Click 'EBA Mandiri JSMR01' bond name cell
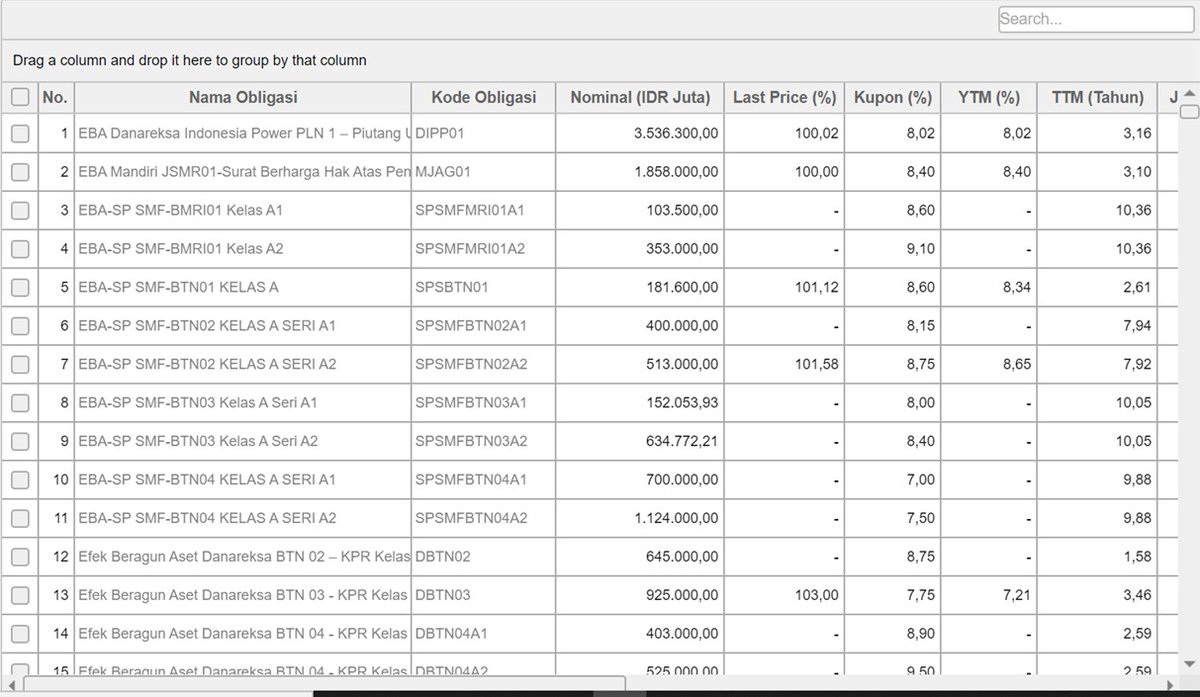1200x697 pixels. [243, 172]
